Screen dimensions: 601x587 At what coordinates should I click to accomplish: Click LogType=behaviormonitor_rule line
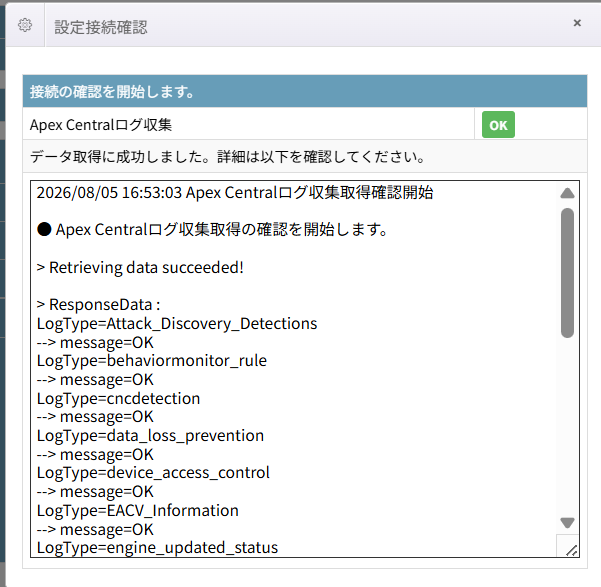[152, 361]
